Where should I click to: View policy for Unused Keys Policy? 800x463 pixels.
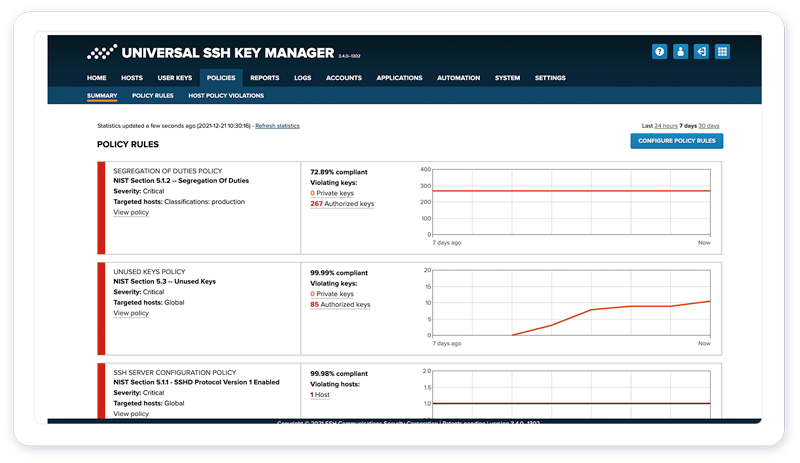[131, 313]
